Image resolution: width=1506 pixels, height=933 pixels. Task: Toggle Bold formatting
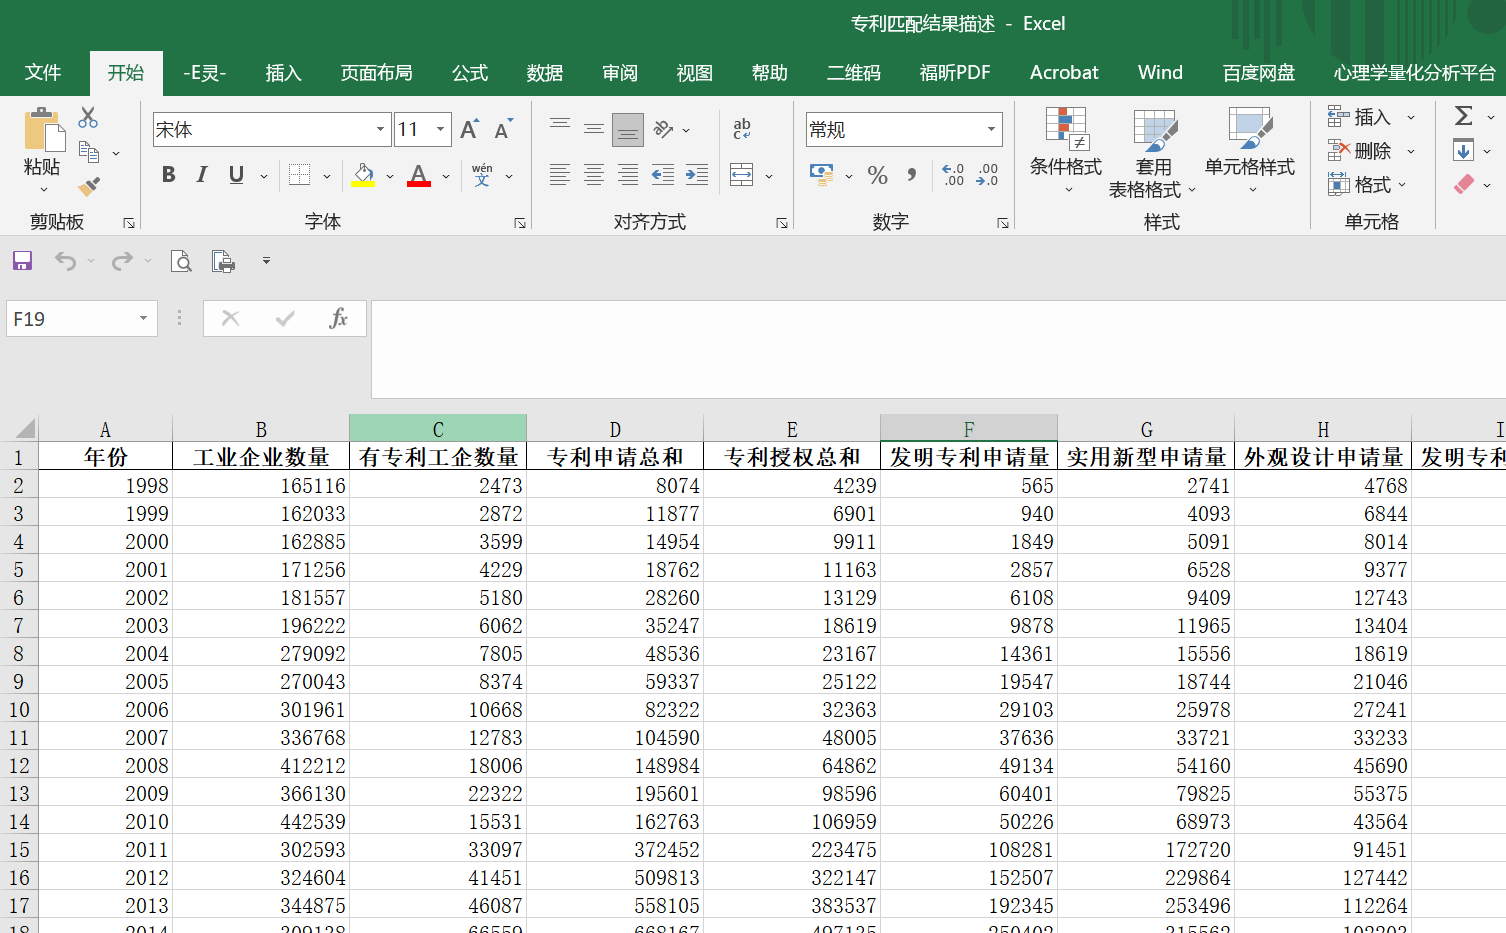click(x=168, y=175)
